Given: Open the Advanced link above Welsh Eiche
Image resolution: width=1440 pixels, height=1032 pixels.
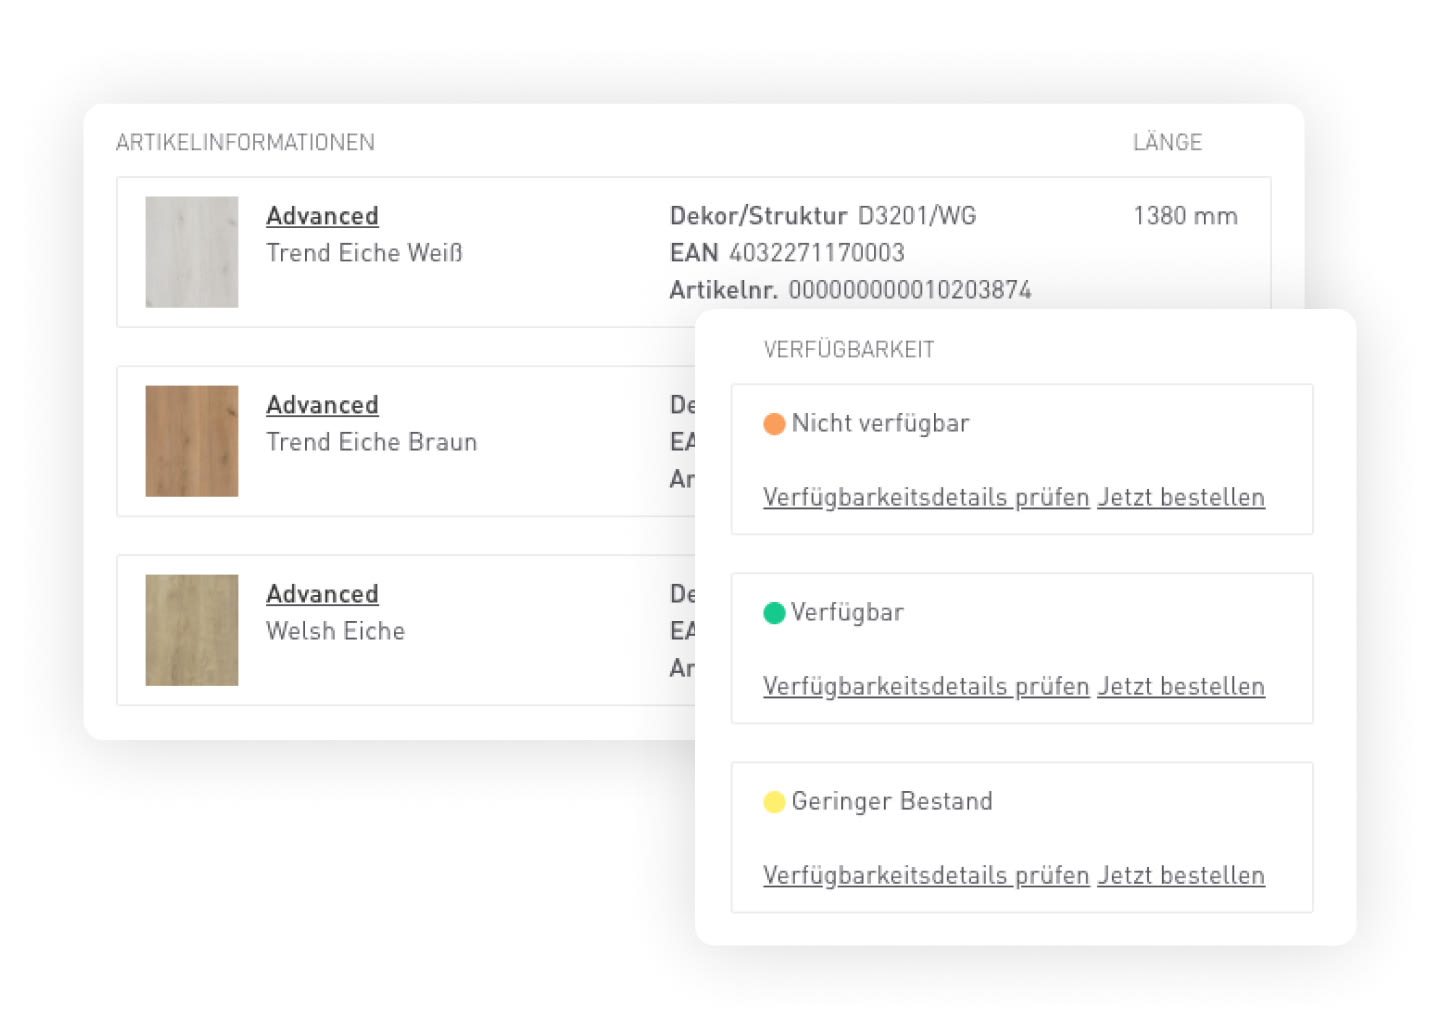Looking at the screenshot, I should (x=322, y=594).
